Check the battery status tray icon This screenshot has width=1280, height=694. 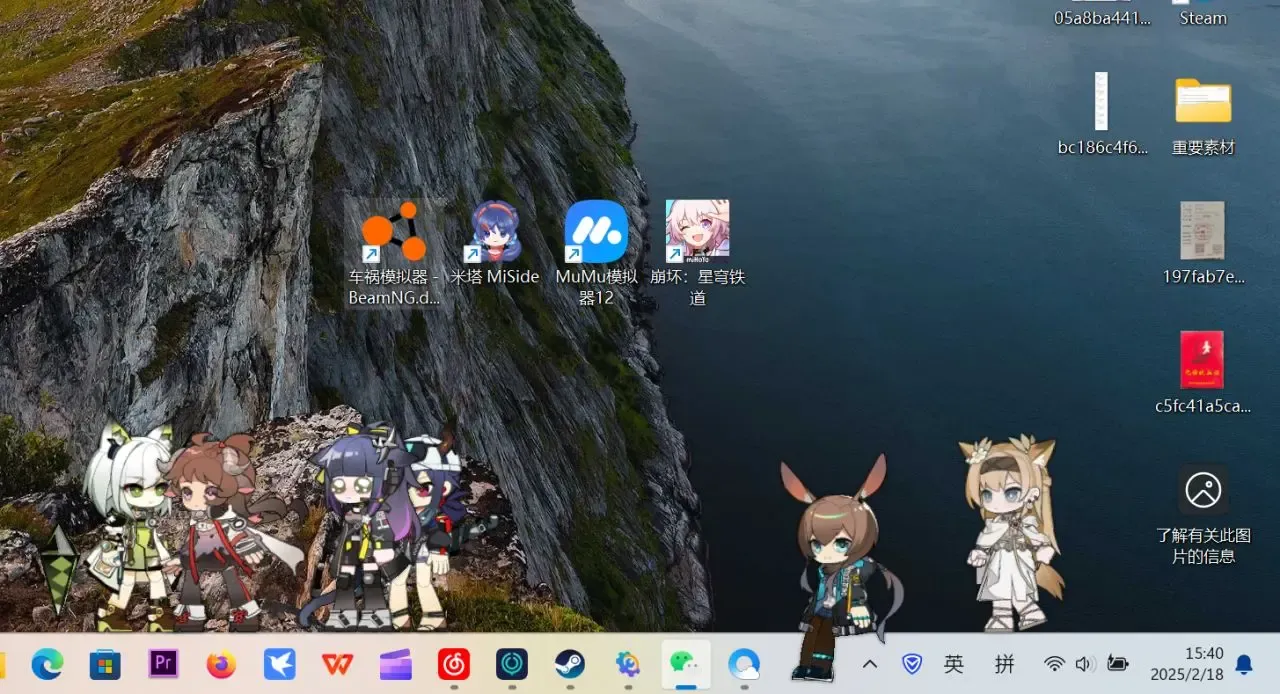[x=1118, y=664]
